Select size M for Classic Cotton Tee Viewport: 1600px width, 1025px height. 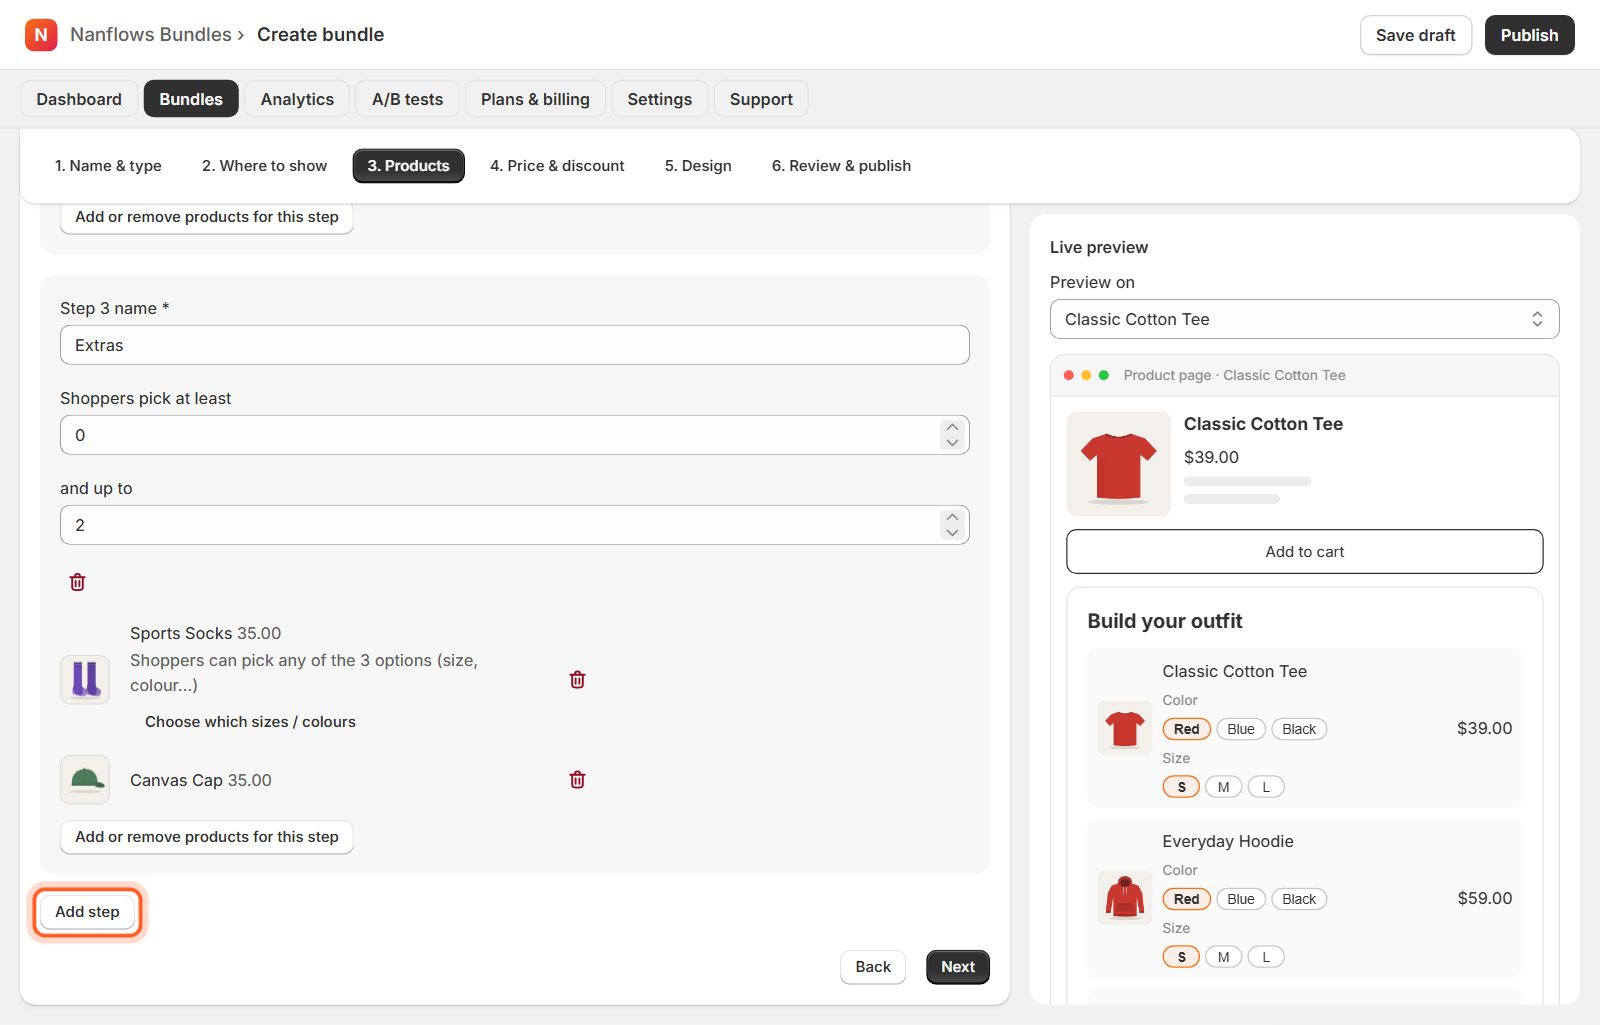click(1223, 787)
